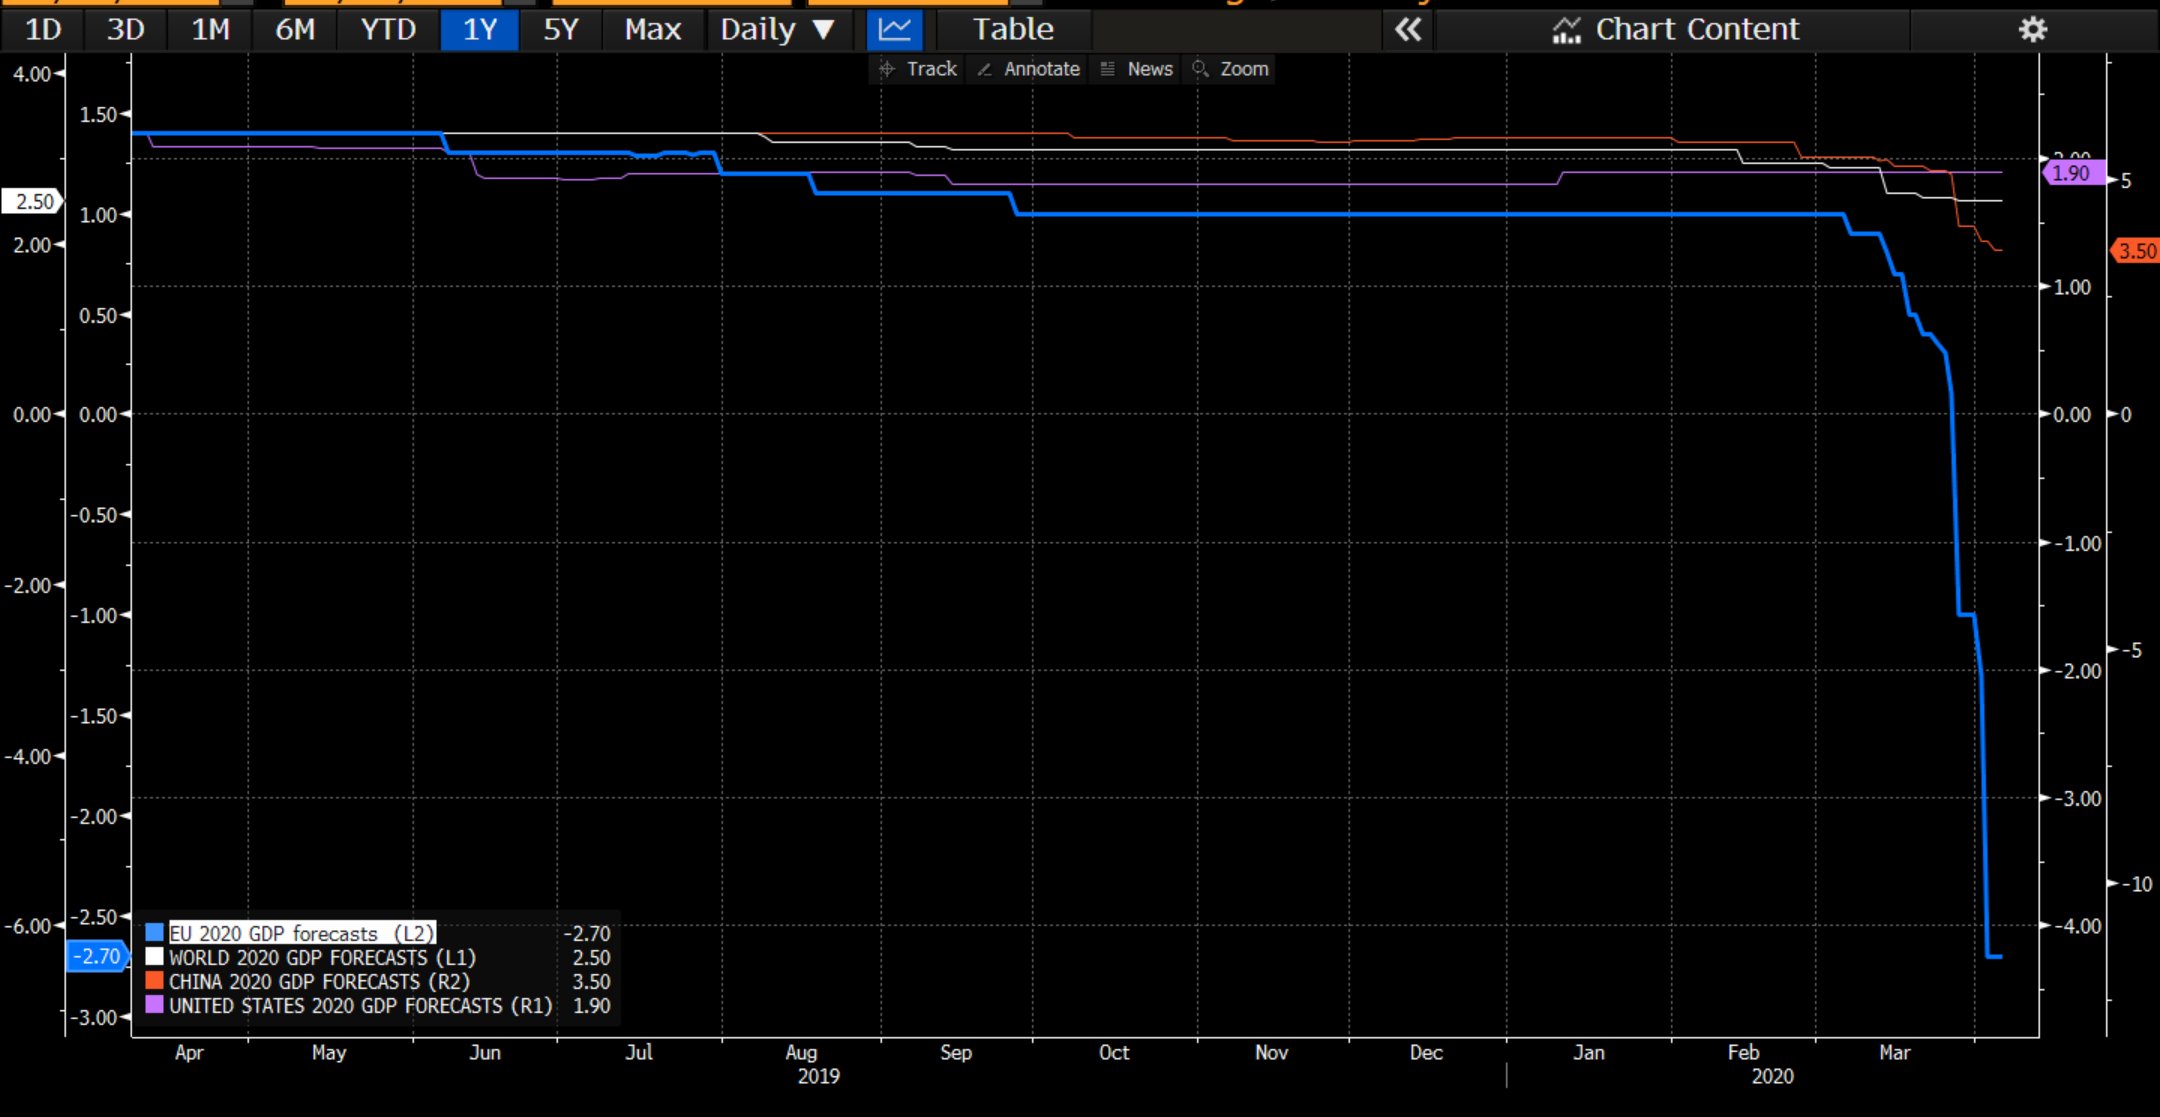Click the blue -2.70 axis value flag
2160x1117 pixels.
point(97,956)
